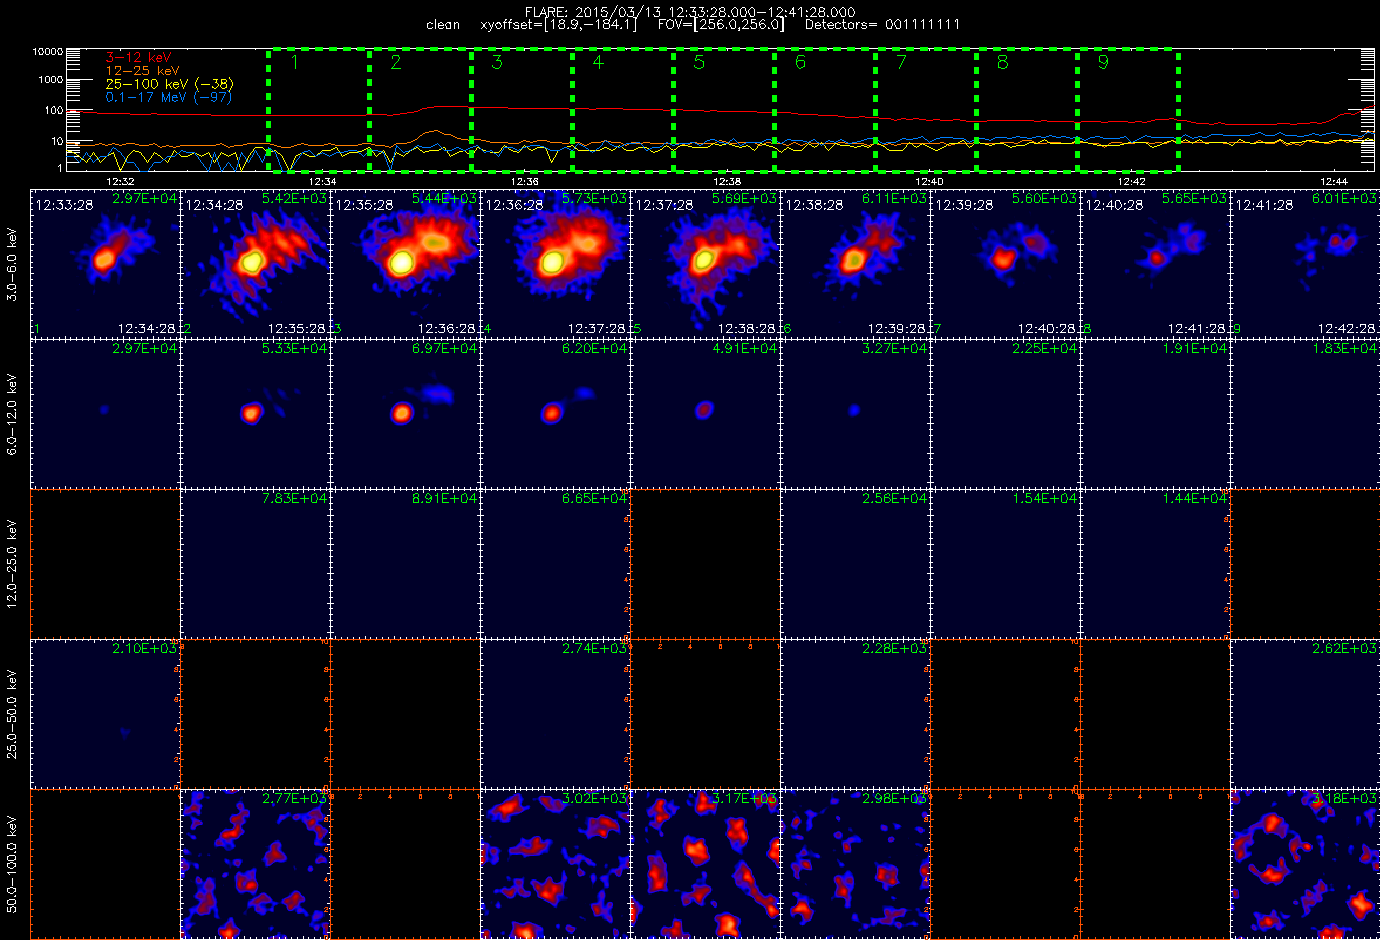Open the 25.0-50.0 keV image labeled 2.62E+03
This screenshot has width=1380, height=940.
[1306, 713]
